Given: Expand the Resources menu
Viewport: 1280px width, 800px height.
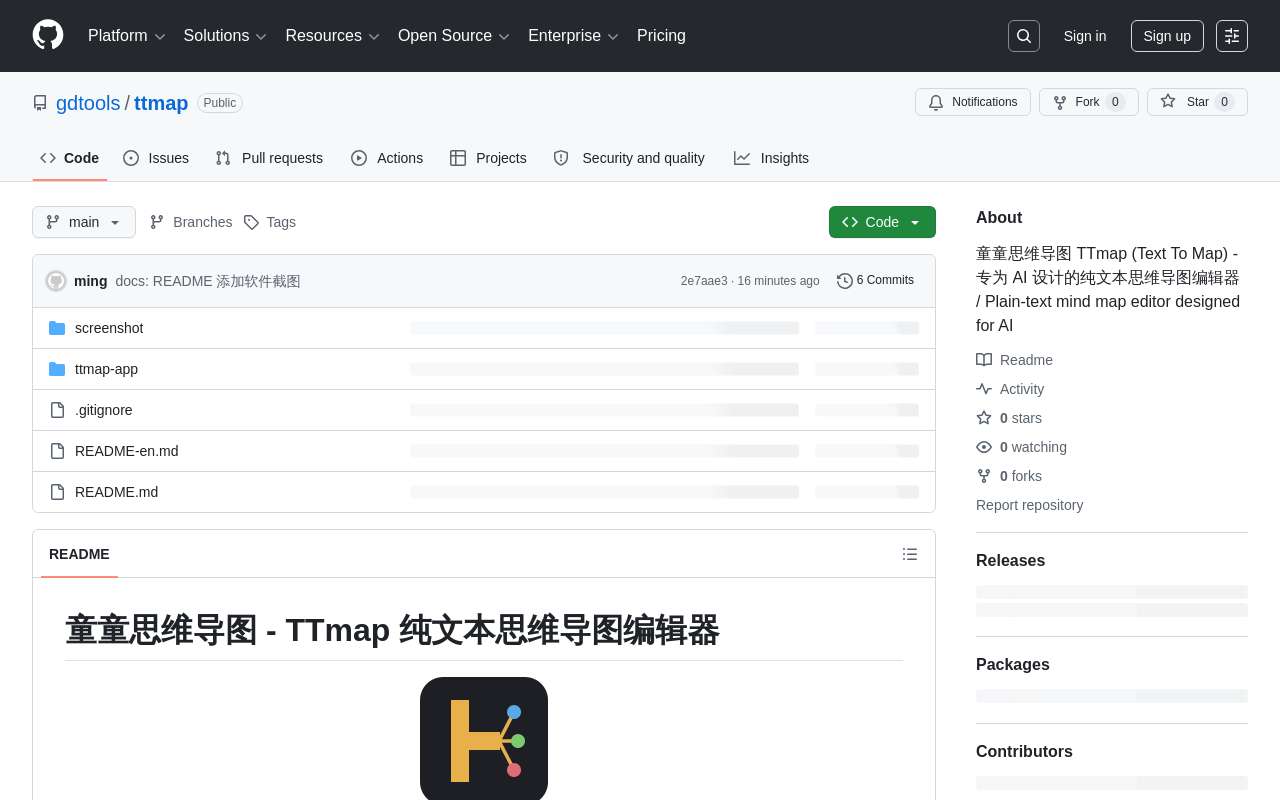Looking at the screenshot, I should (x=332, y=36).
